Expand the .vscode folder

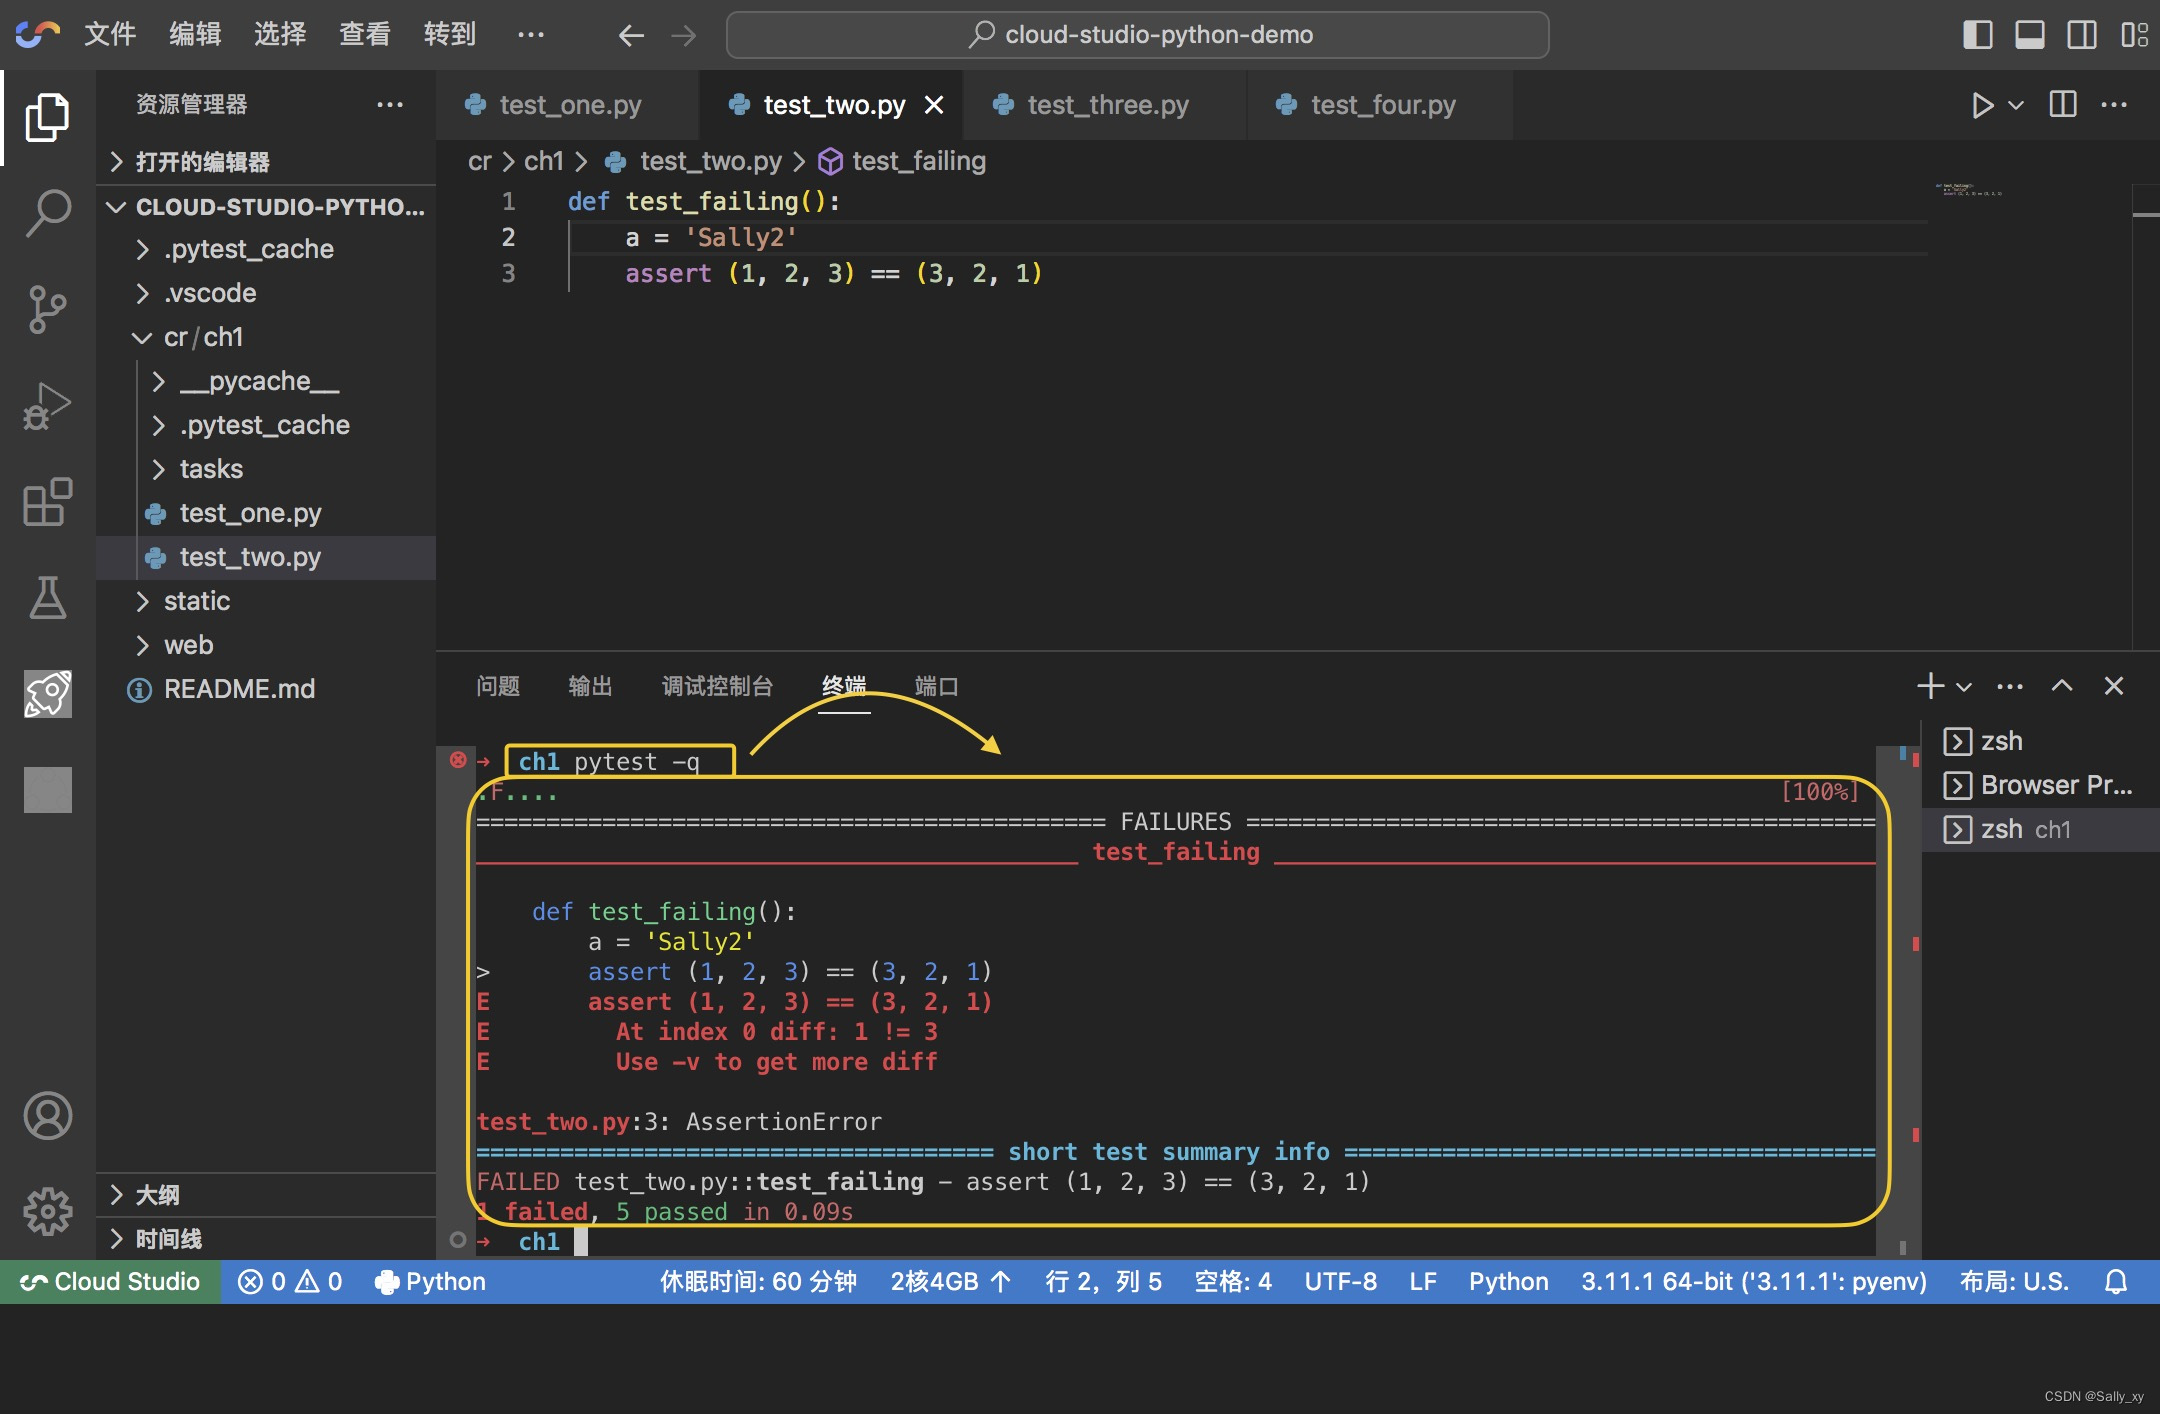(266, 293)
